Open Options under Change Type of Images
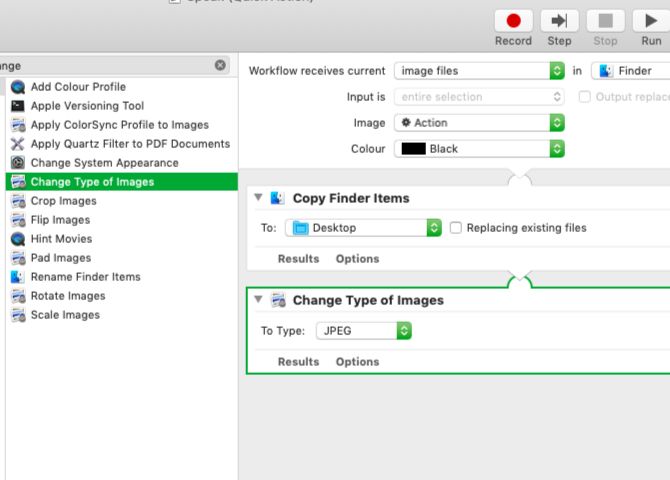 [x=357, y=362]
